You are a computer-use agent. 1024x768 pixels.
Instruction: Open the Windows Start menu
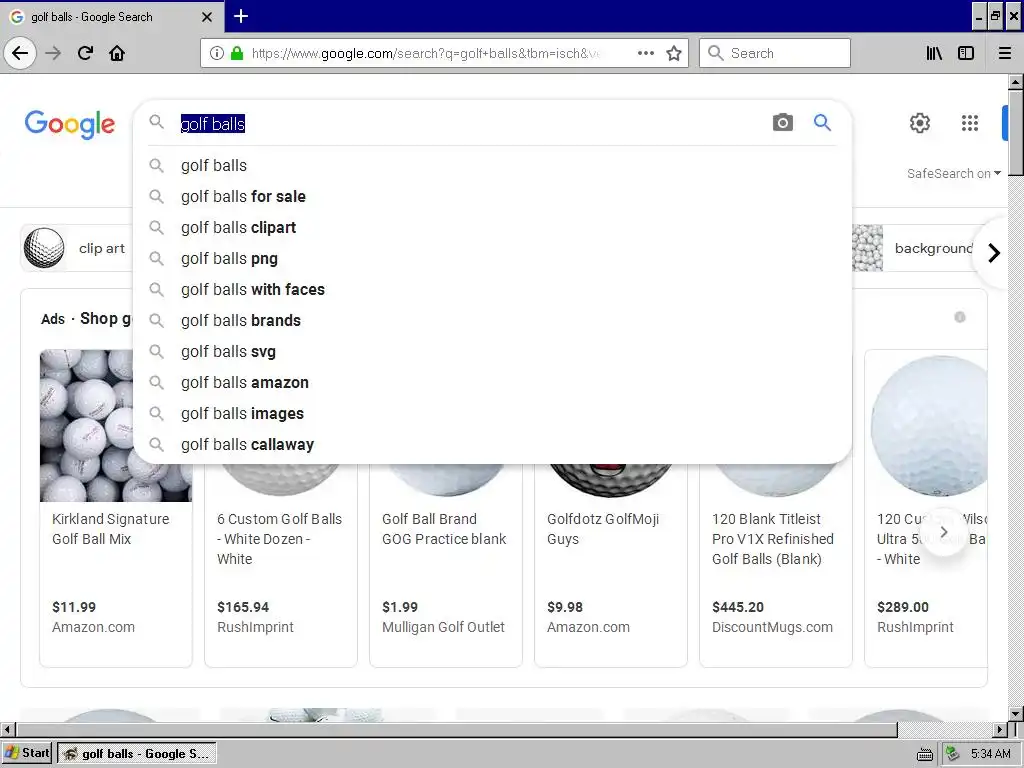27,753
